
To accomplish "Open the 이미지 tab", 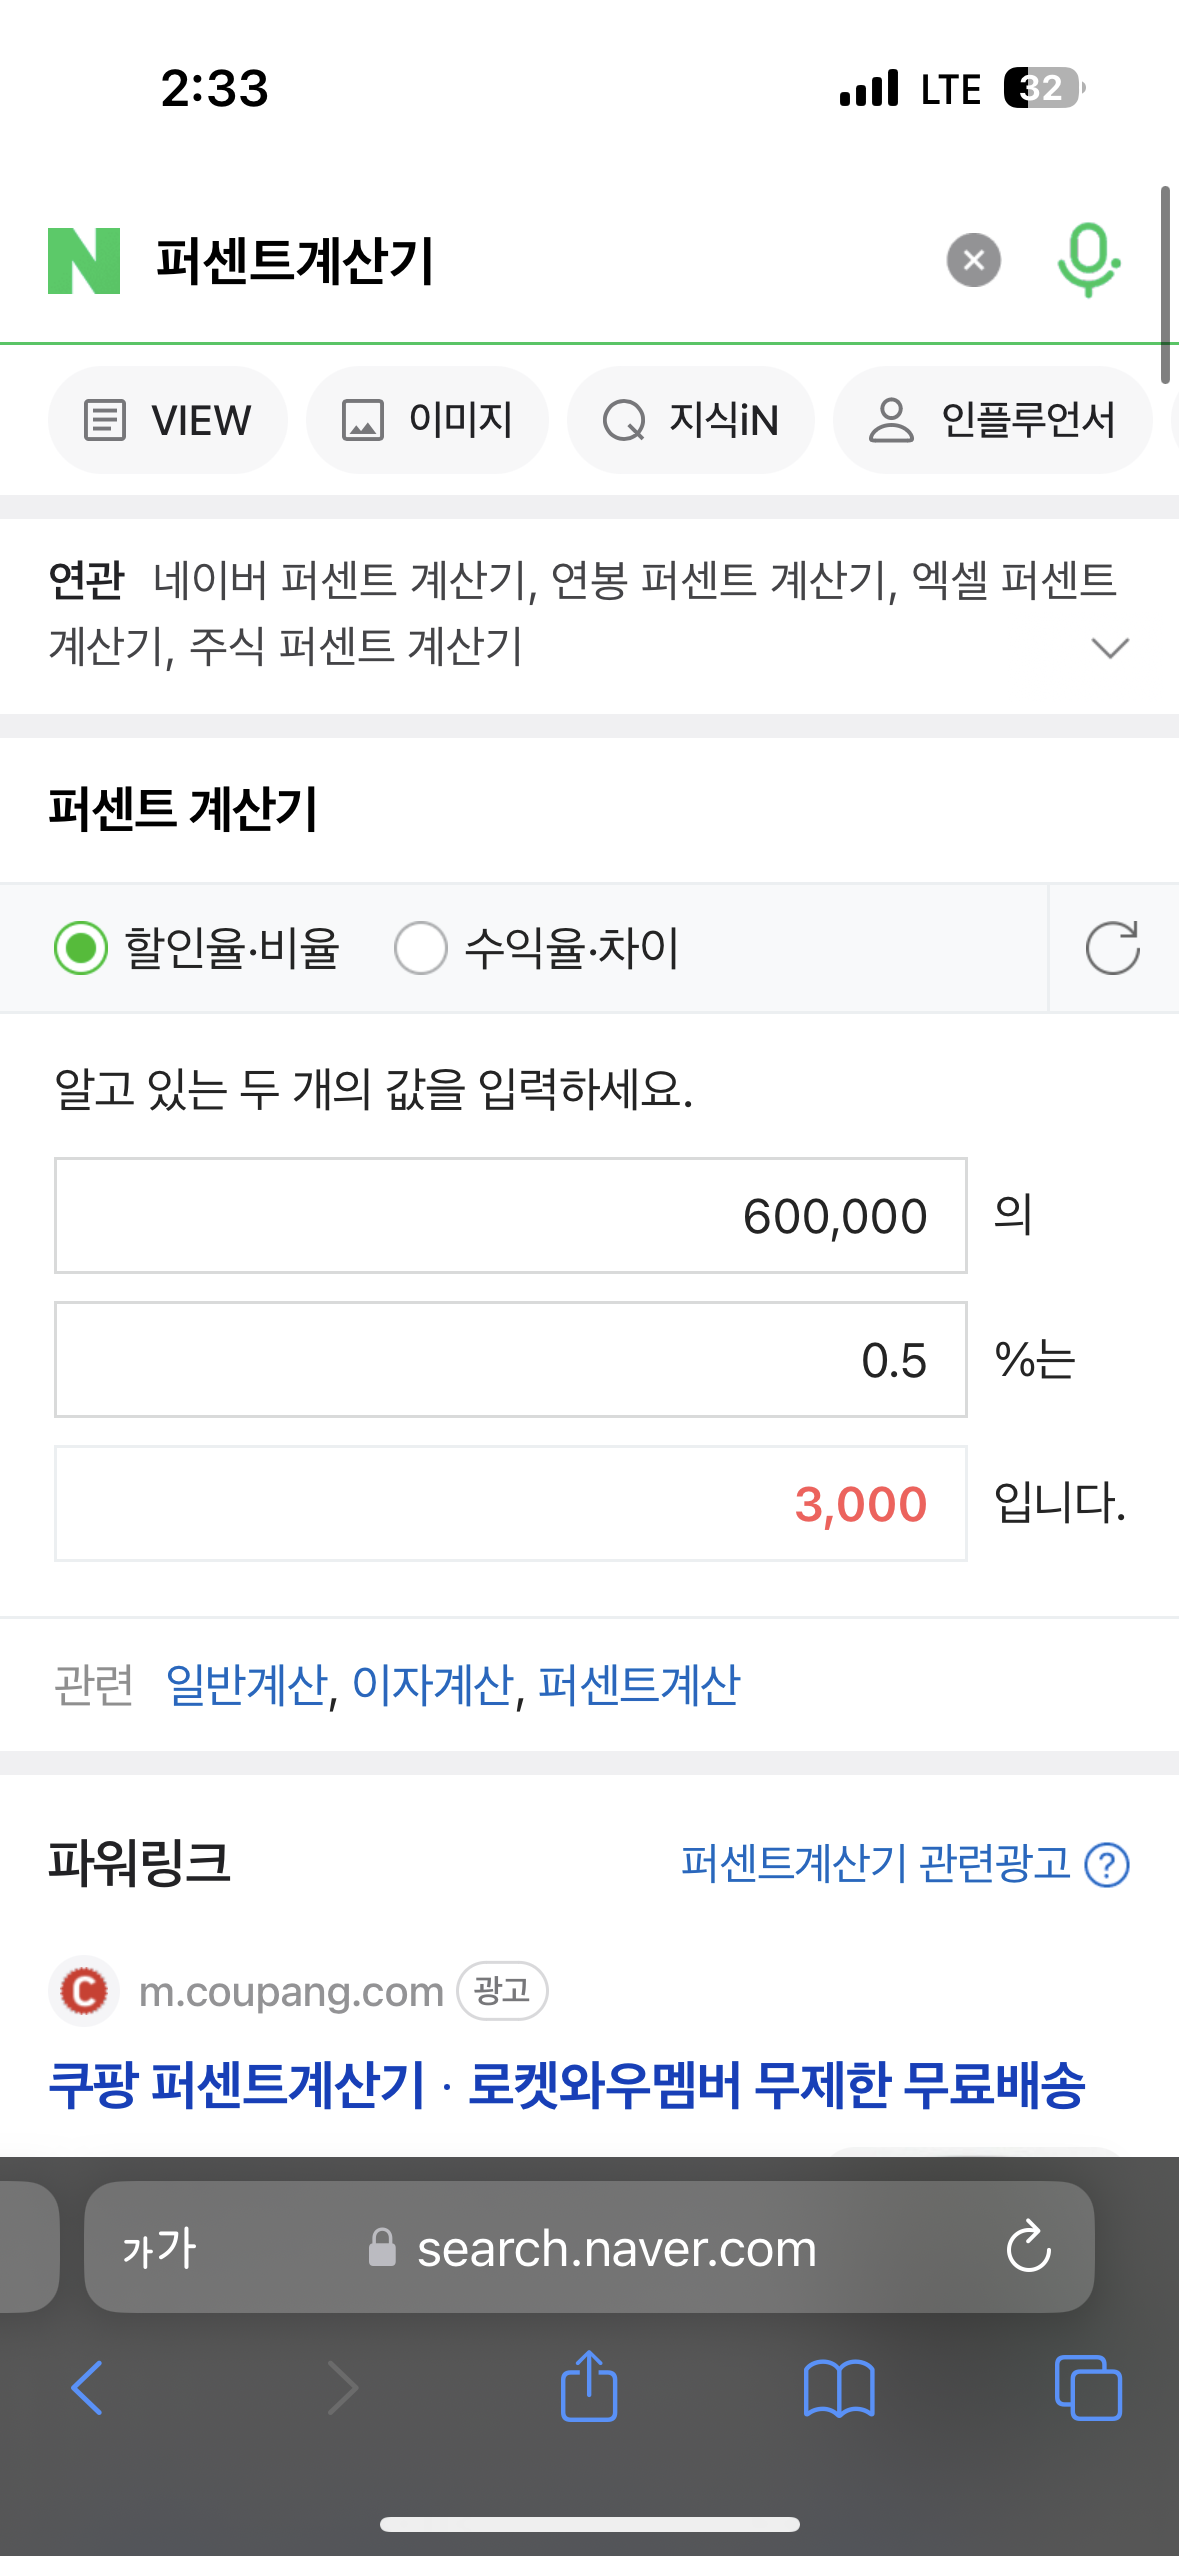I will click(427, 420).
